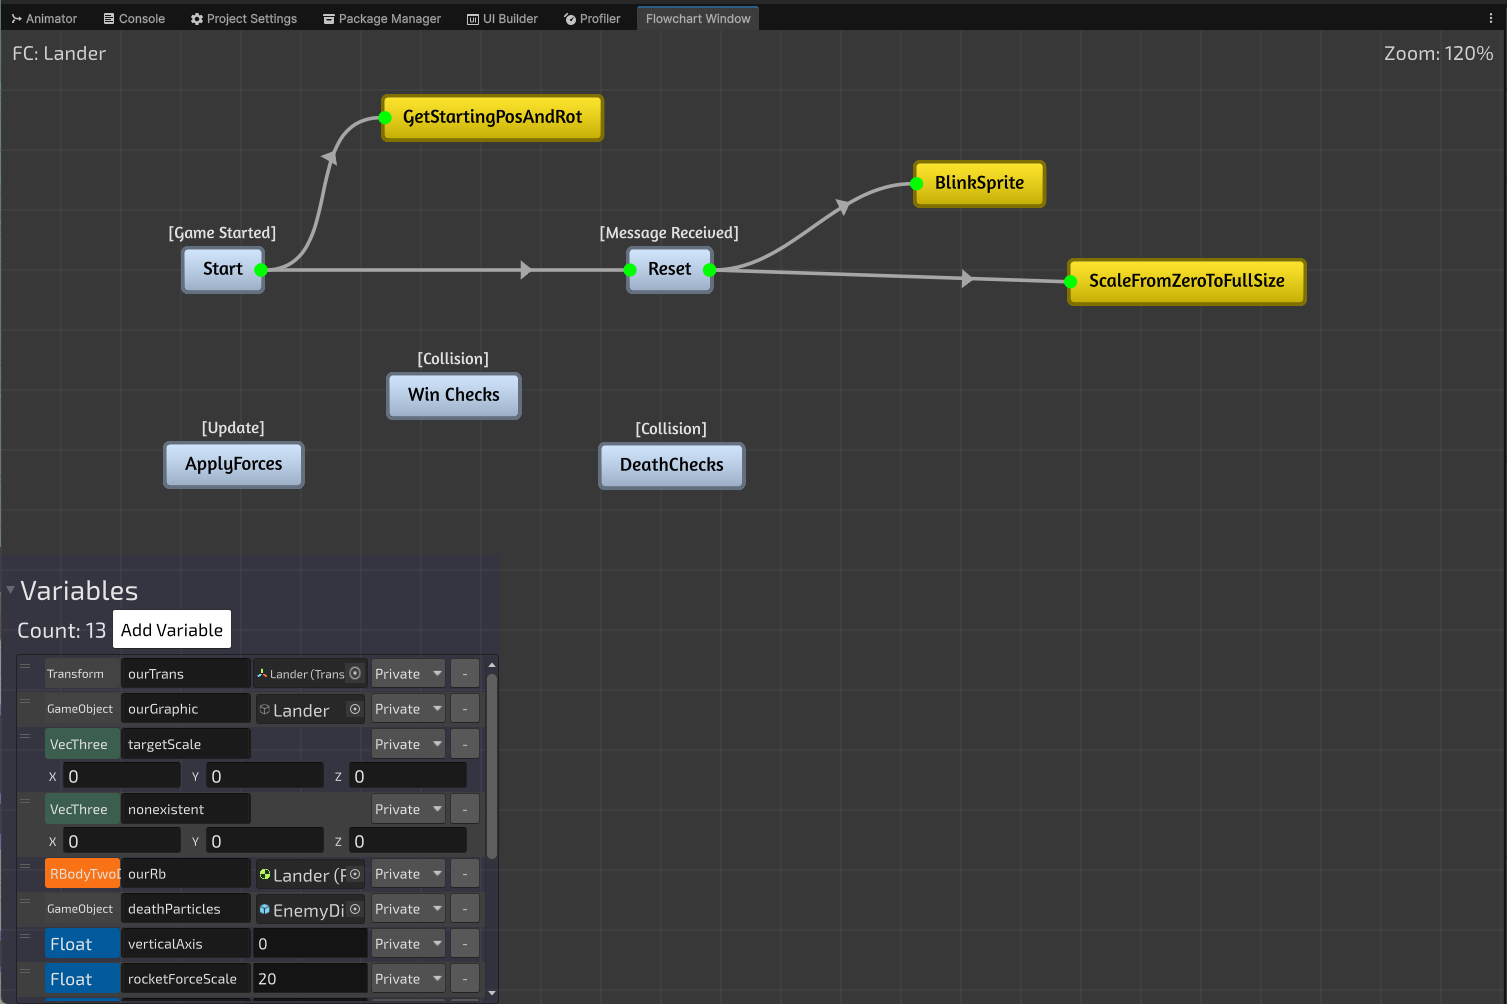Edit the verticalAxis value field
The height and width of the screenshot is (1004, 1507).
310,944
